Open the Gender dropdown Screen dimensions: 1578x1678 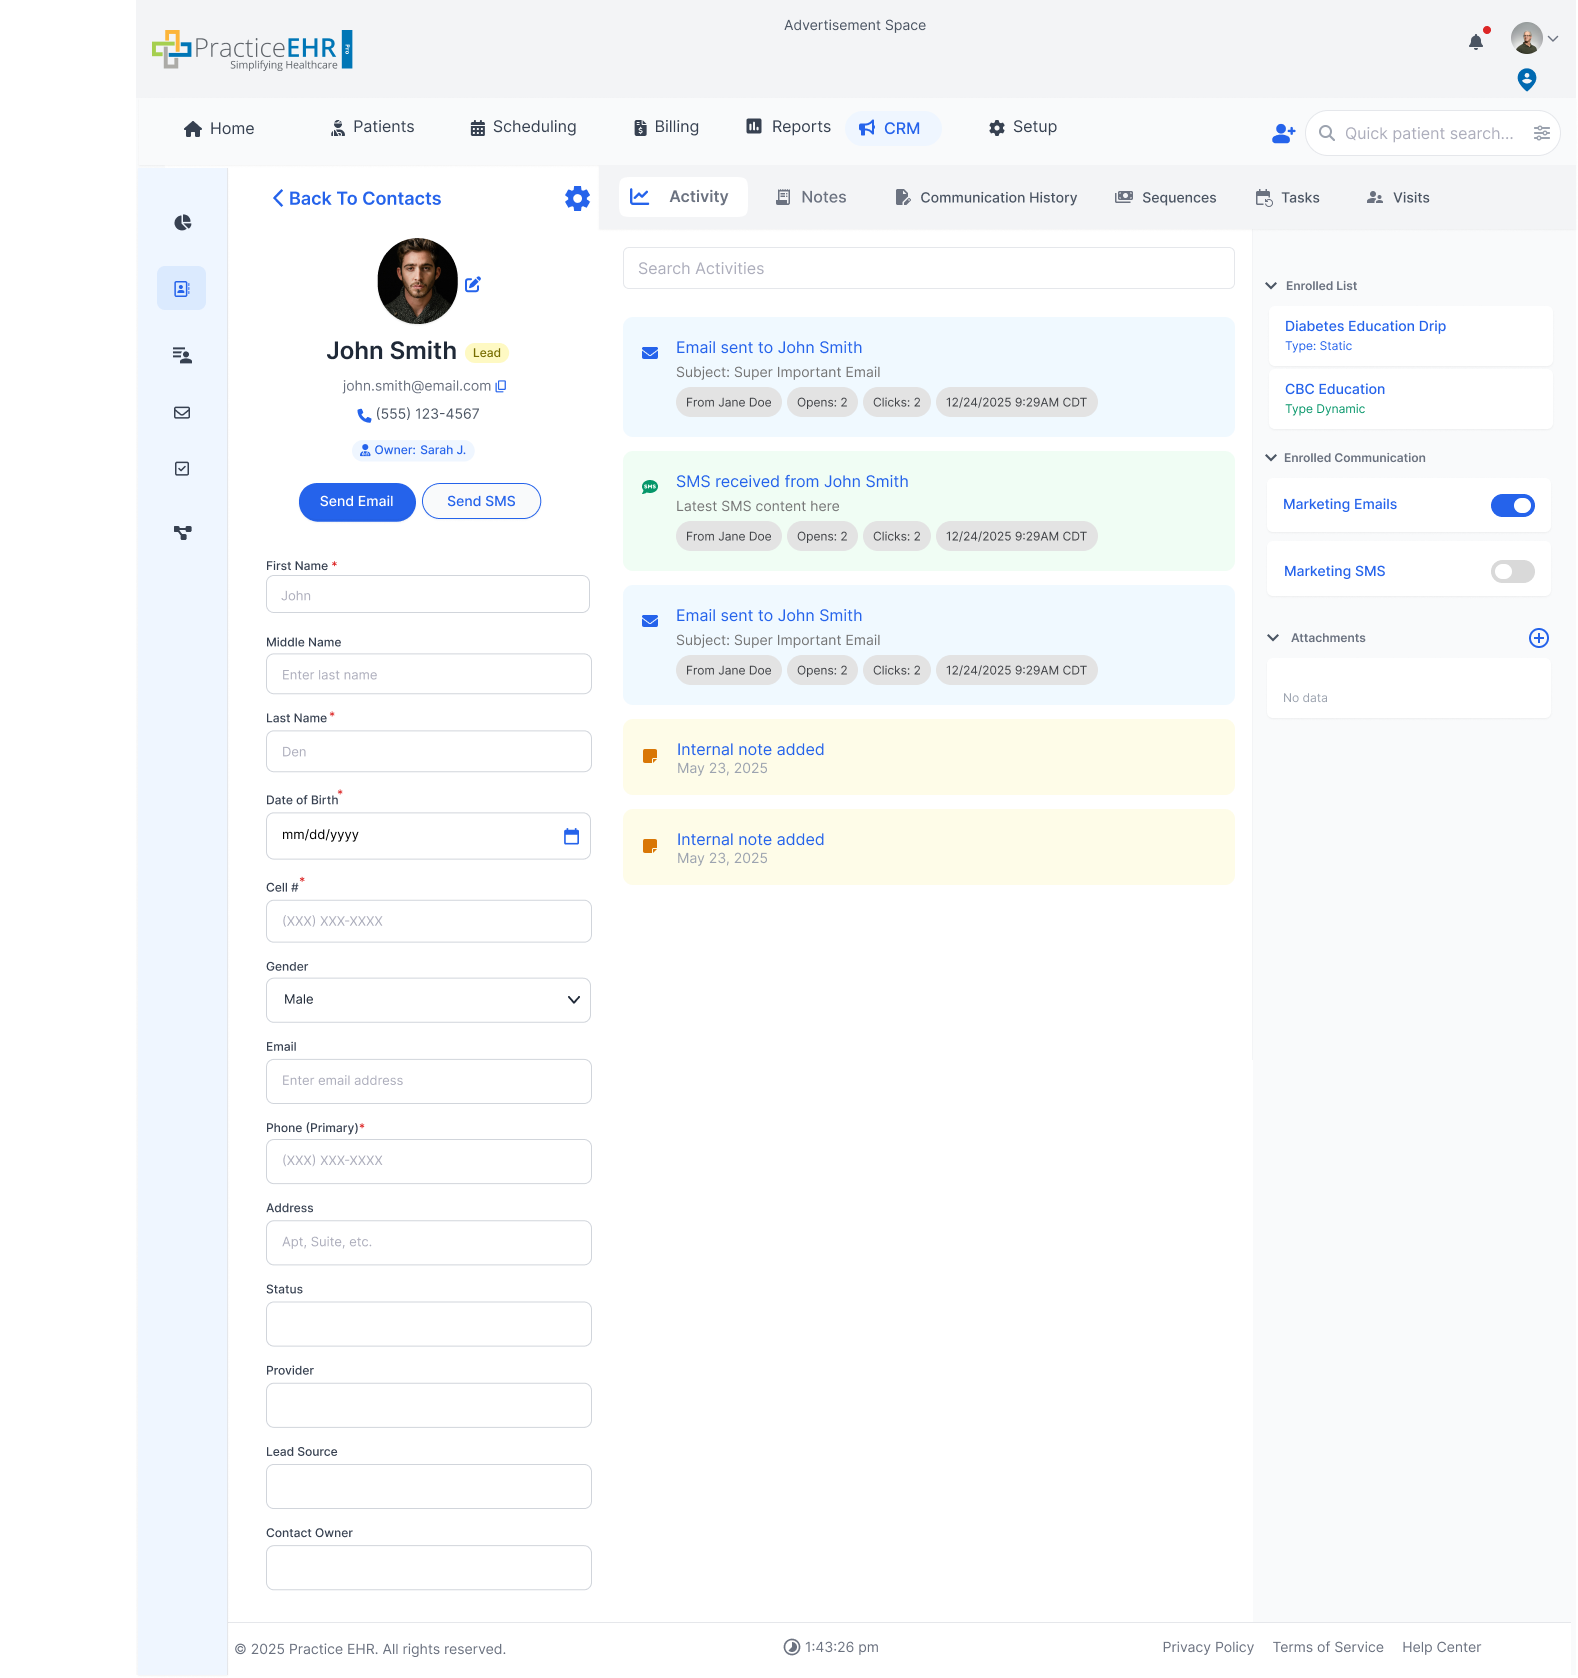428,1000
